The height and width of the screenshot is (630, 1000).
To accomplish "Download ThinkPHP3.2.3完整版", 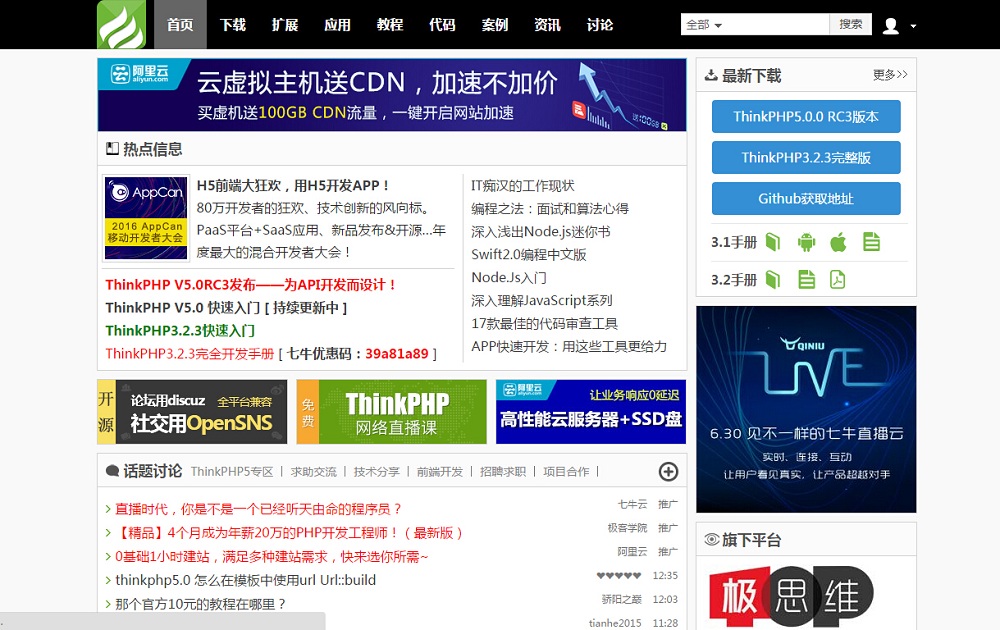I will point(806,158).
